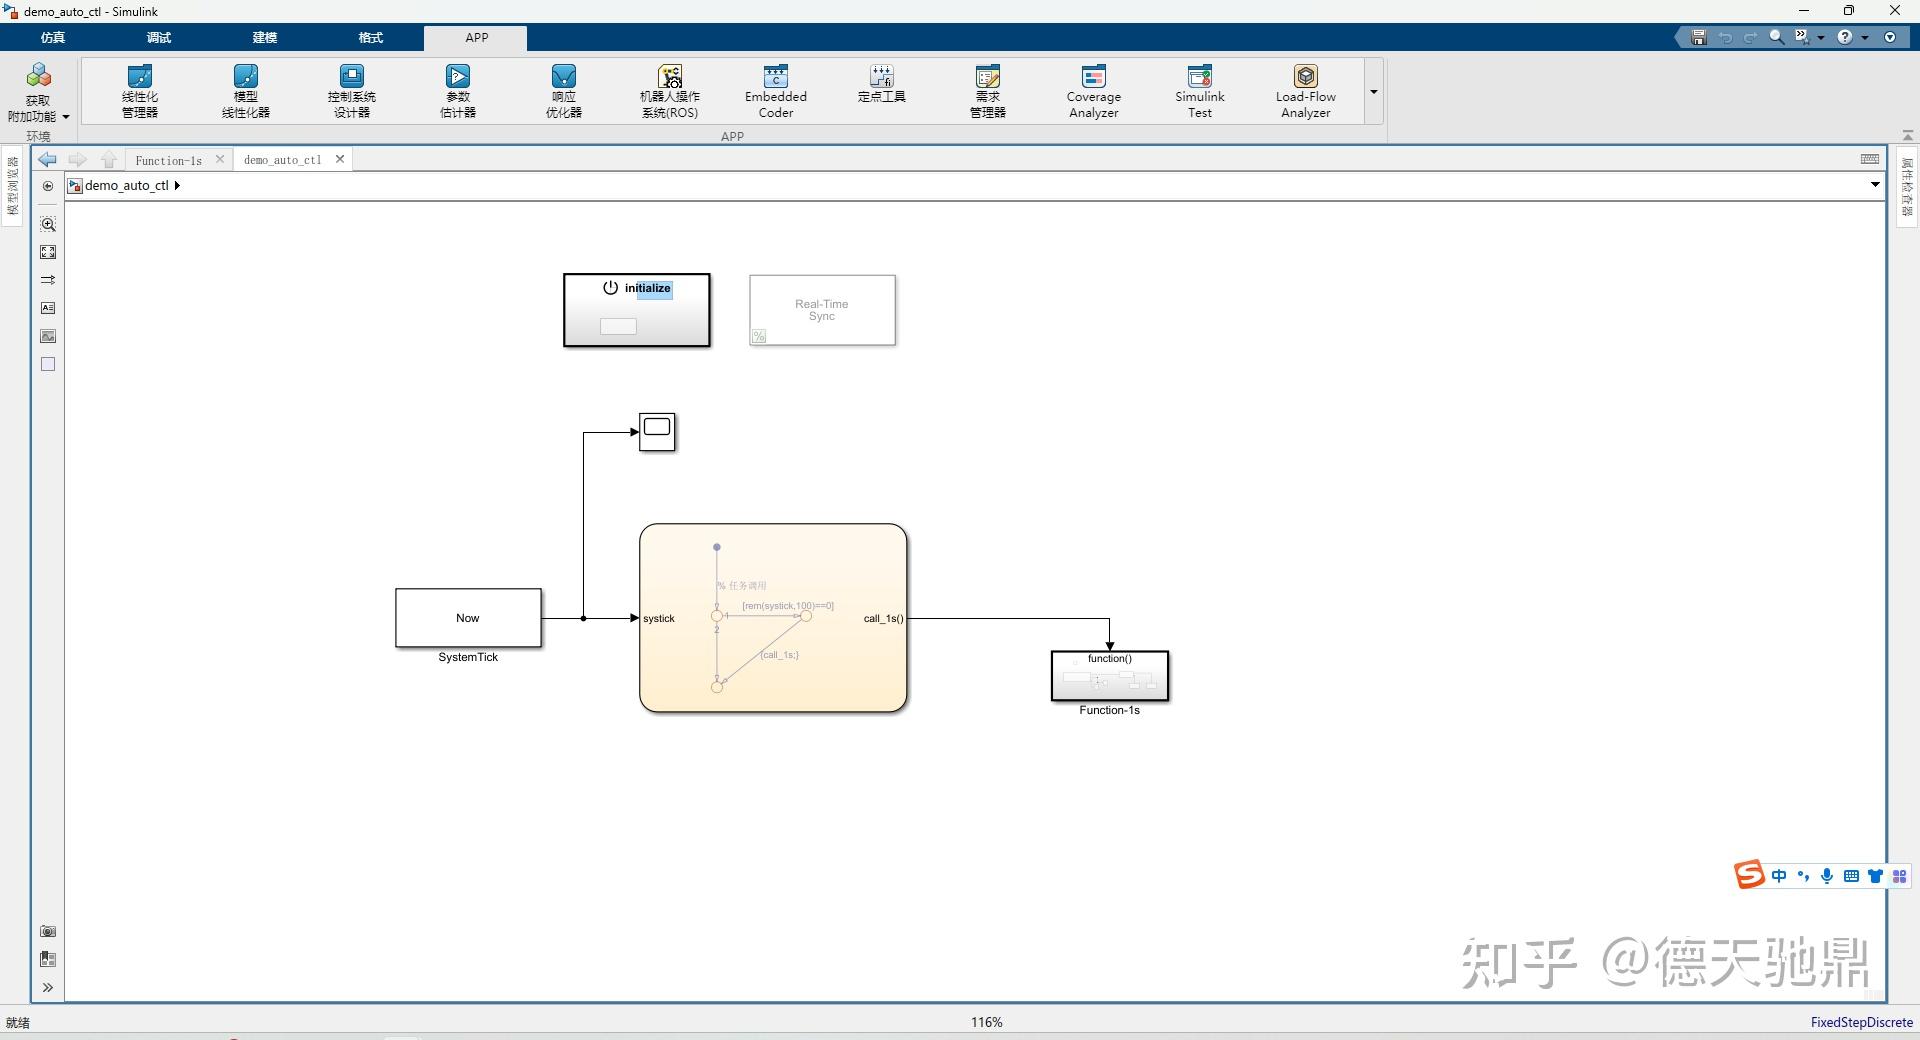Add annotation text tool in palette

[x=48, y=308]
